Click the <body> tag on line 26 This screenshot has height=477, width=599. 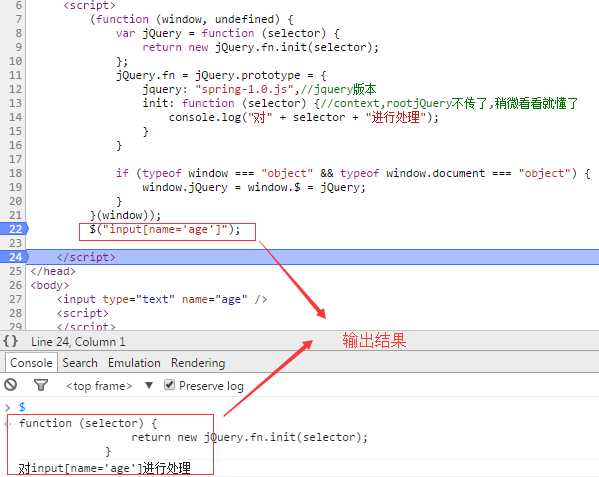[50, 285]
